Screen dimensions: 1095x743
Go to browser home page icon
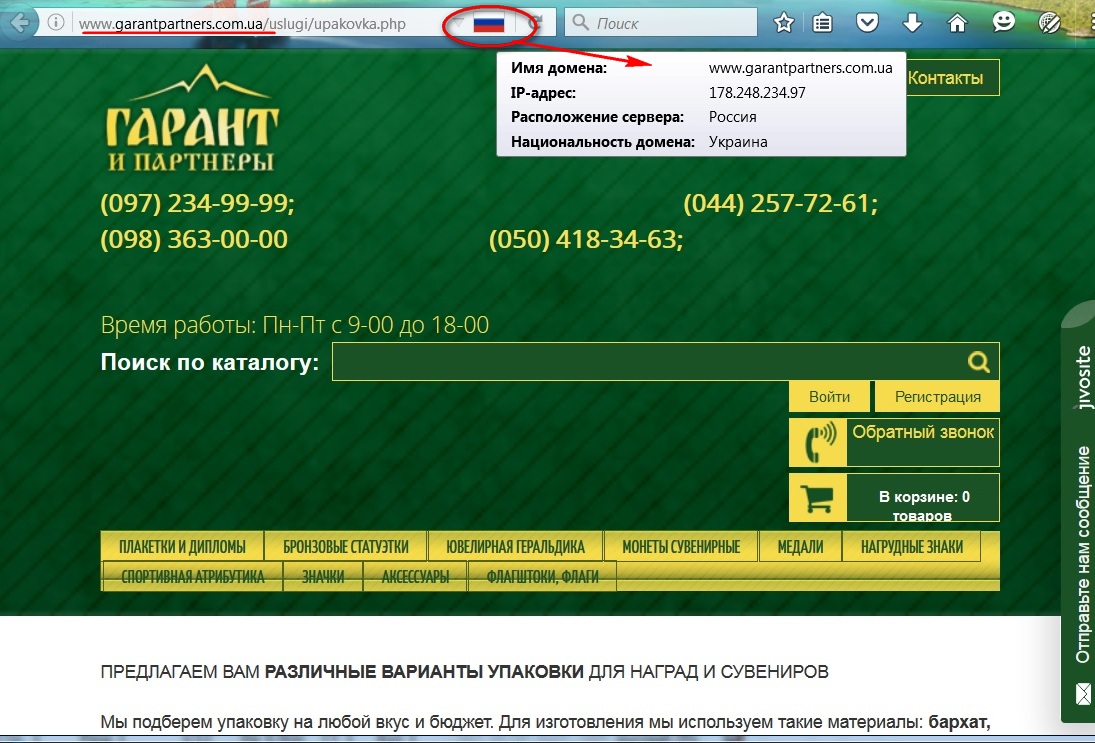point(957,22)
